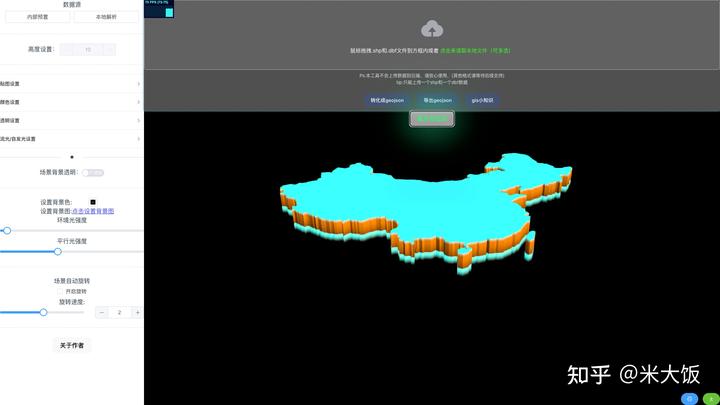Image resolution: width=720 pixels, height=405 pixels.
Task: Click the 平行光强度 slider handle
Action: coord(57,251)
